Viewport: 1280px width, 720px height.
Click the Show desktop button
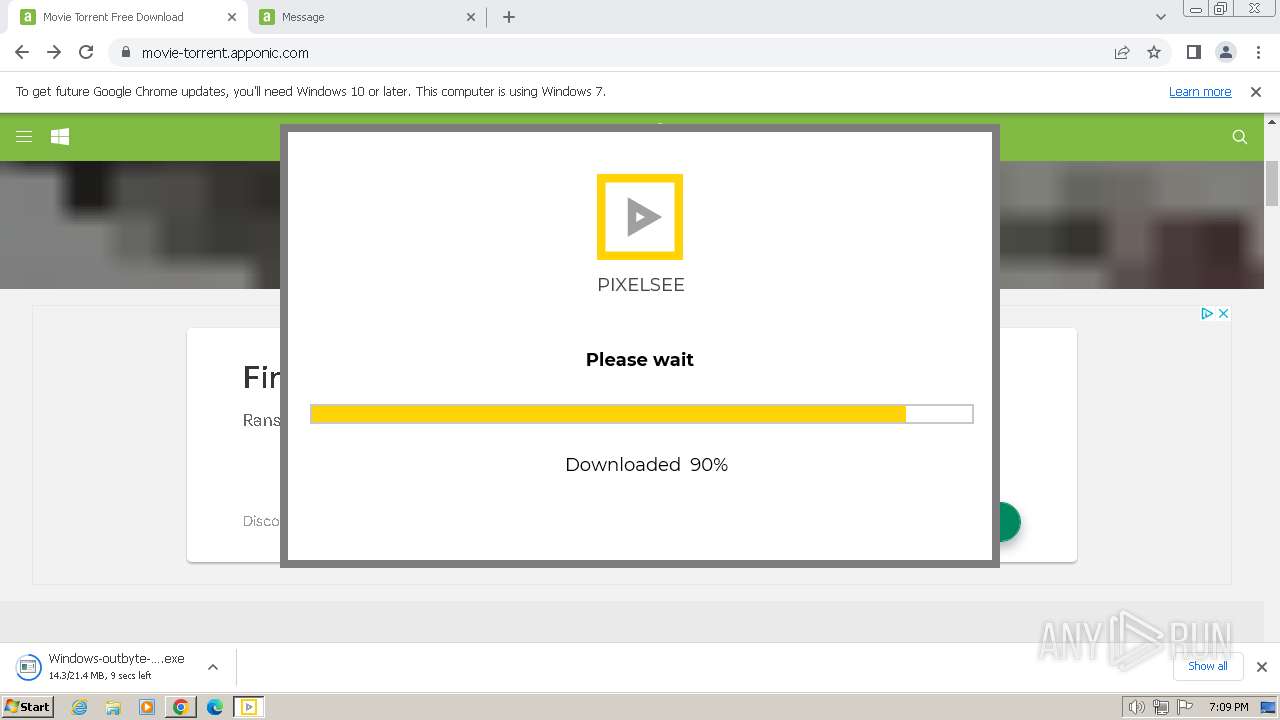[x=1268, y=707]
